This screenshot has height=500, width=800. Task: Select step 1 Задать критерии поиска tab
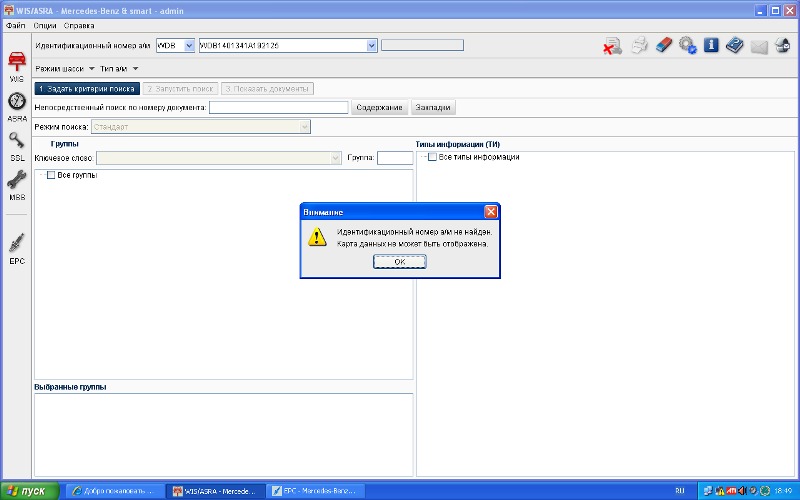click(x=87, y=89)
